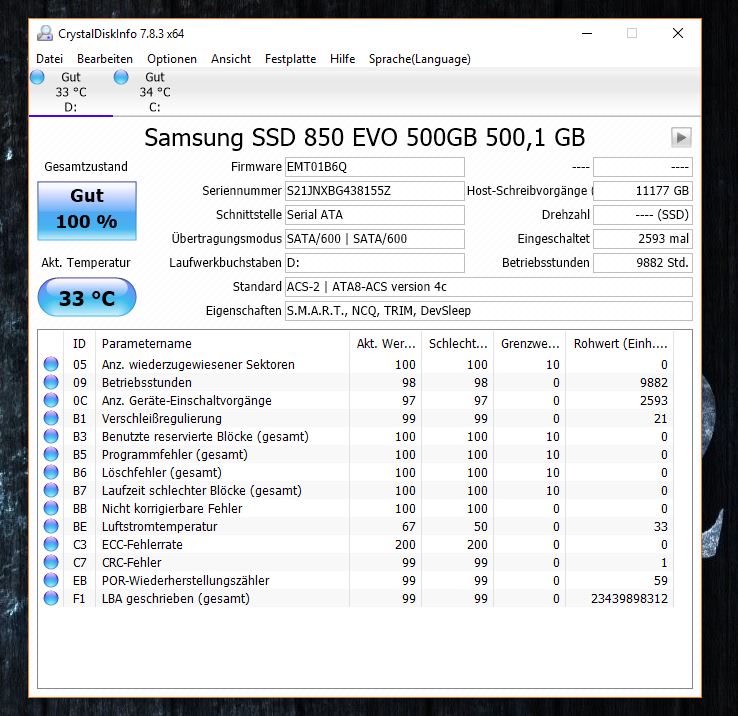Click the 33 °C temperature button
738x716 pixels.
click(x=87, y=297)
